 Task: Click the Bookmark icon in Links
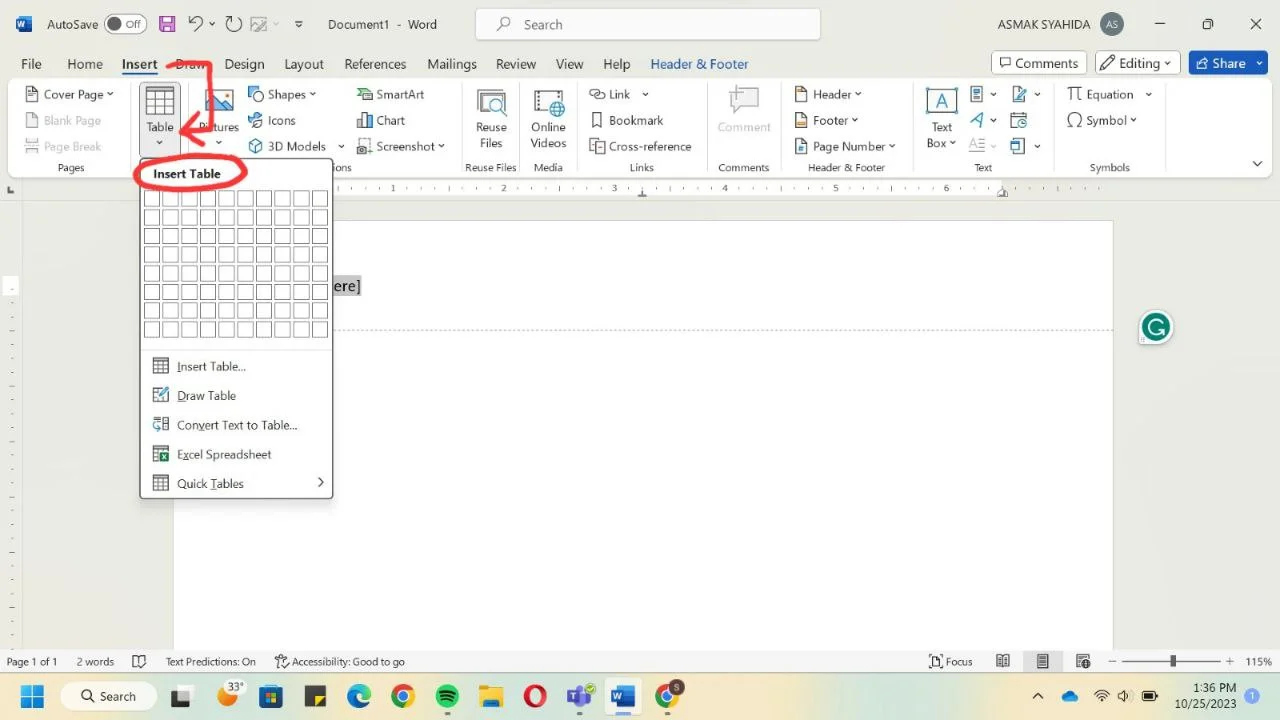[x=597, y=120]
